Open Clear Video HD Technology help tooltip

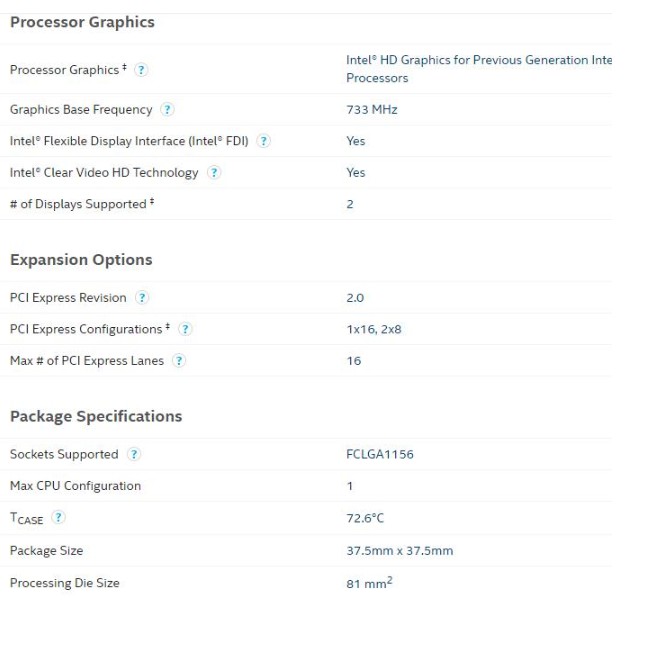point(214,173)
